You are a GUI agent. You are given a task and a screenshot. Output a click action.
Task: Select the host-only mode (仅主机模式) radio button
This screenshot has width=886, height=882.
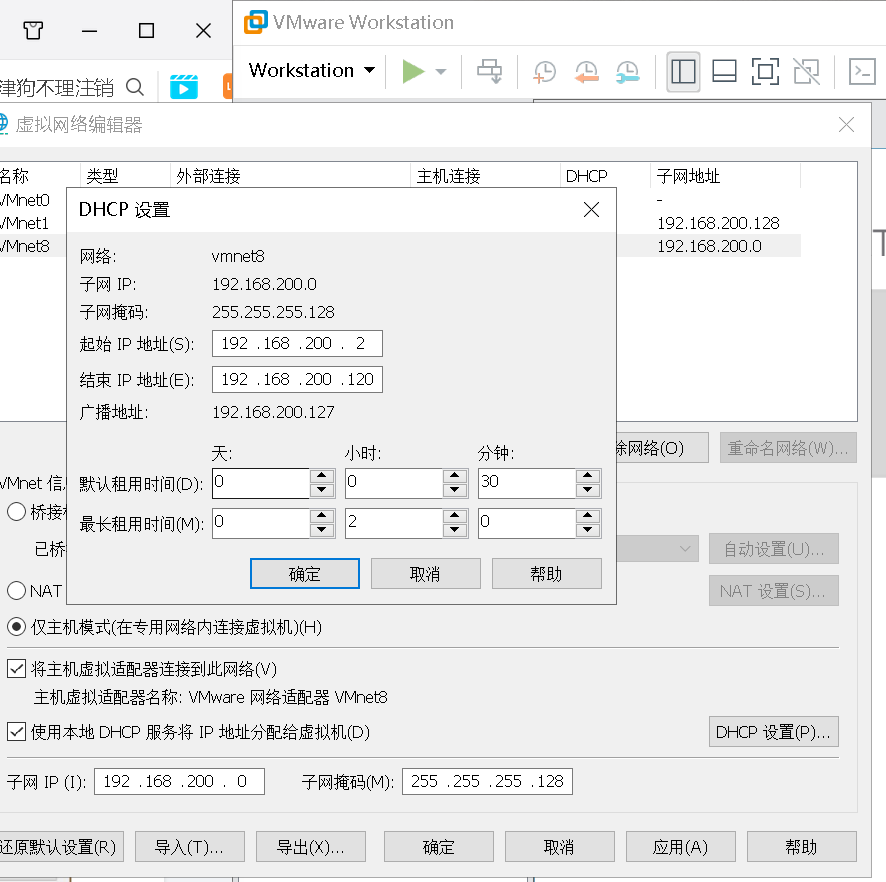click(16, 627)
